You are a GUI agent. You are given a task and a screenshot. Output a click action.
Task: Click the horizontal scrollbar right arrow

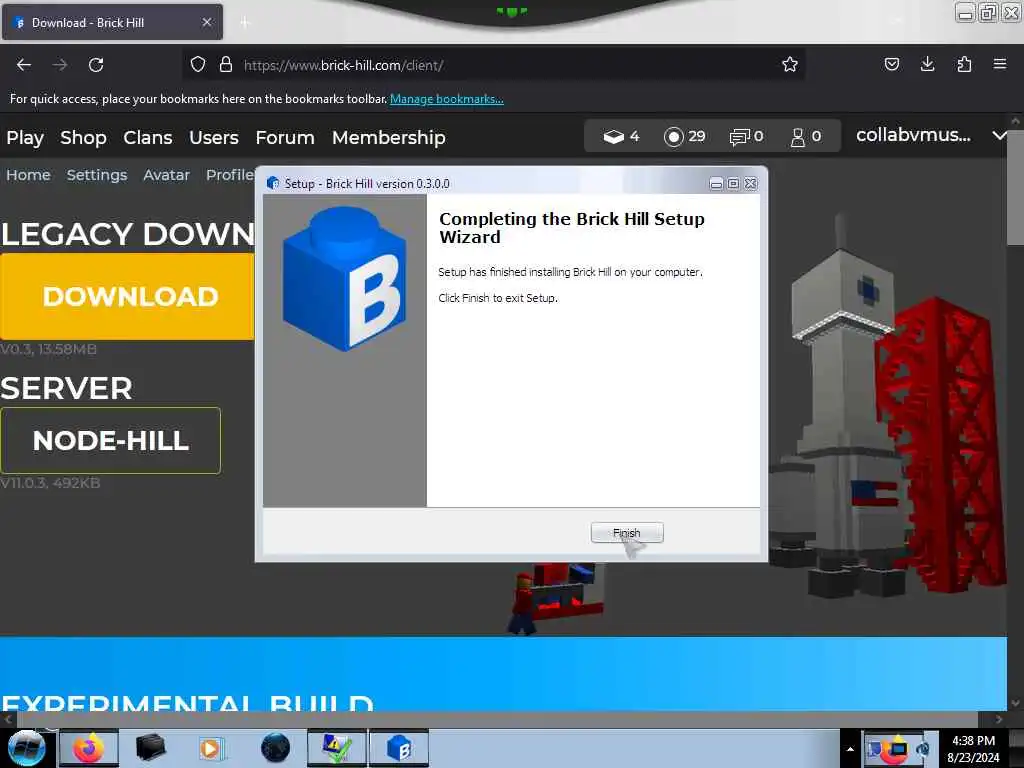tap(998, 719)
